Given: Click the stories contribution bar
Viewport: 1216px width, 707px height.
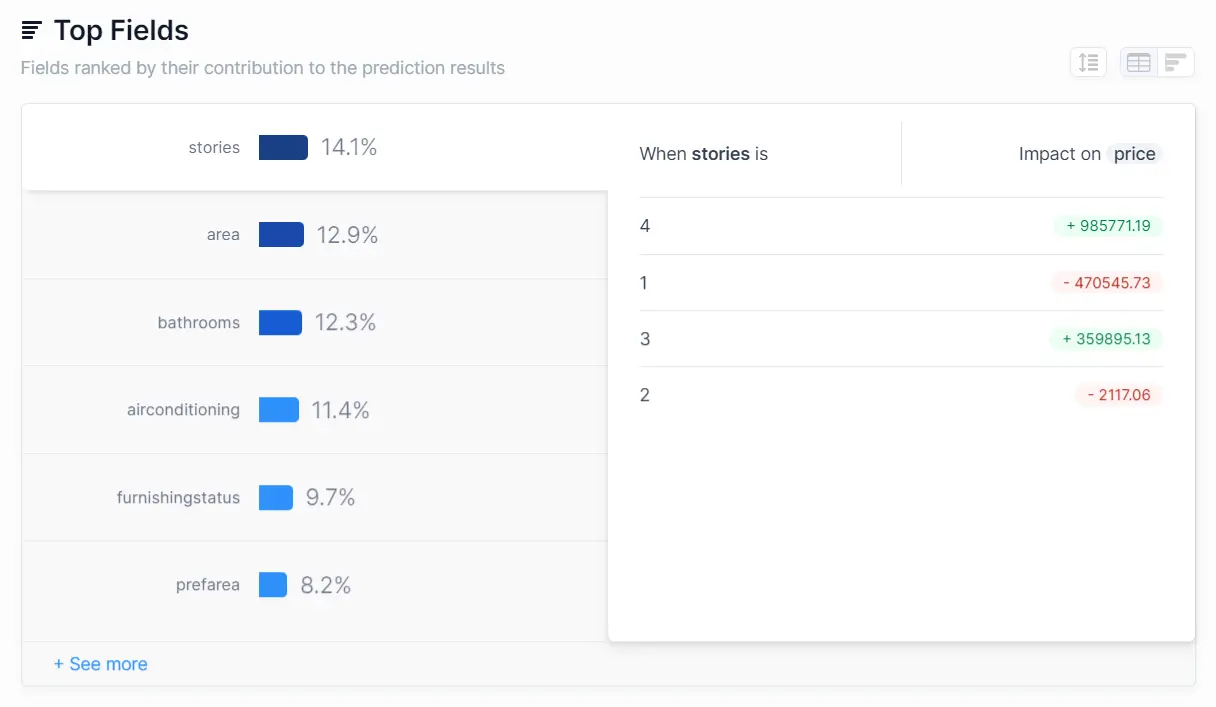Looking at the screenshot, I should click(282, 147).
